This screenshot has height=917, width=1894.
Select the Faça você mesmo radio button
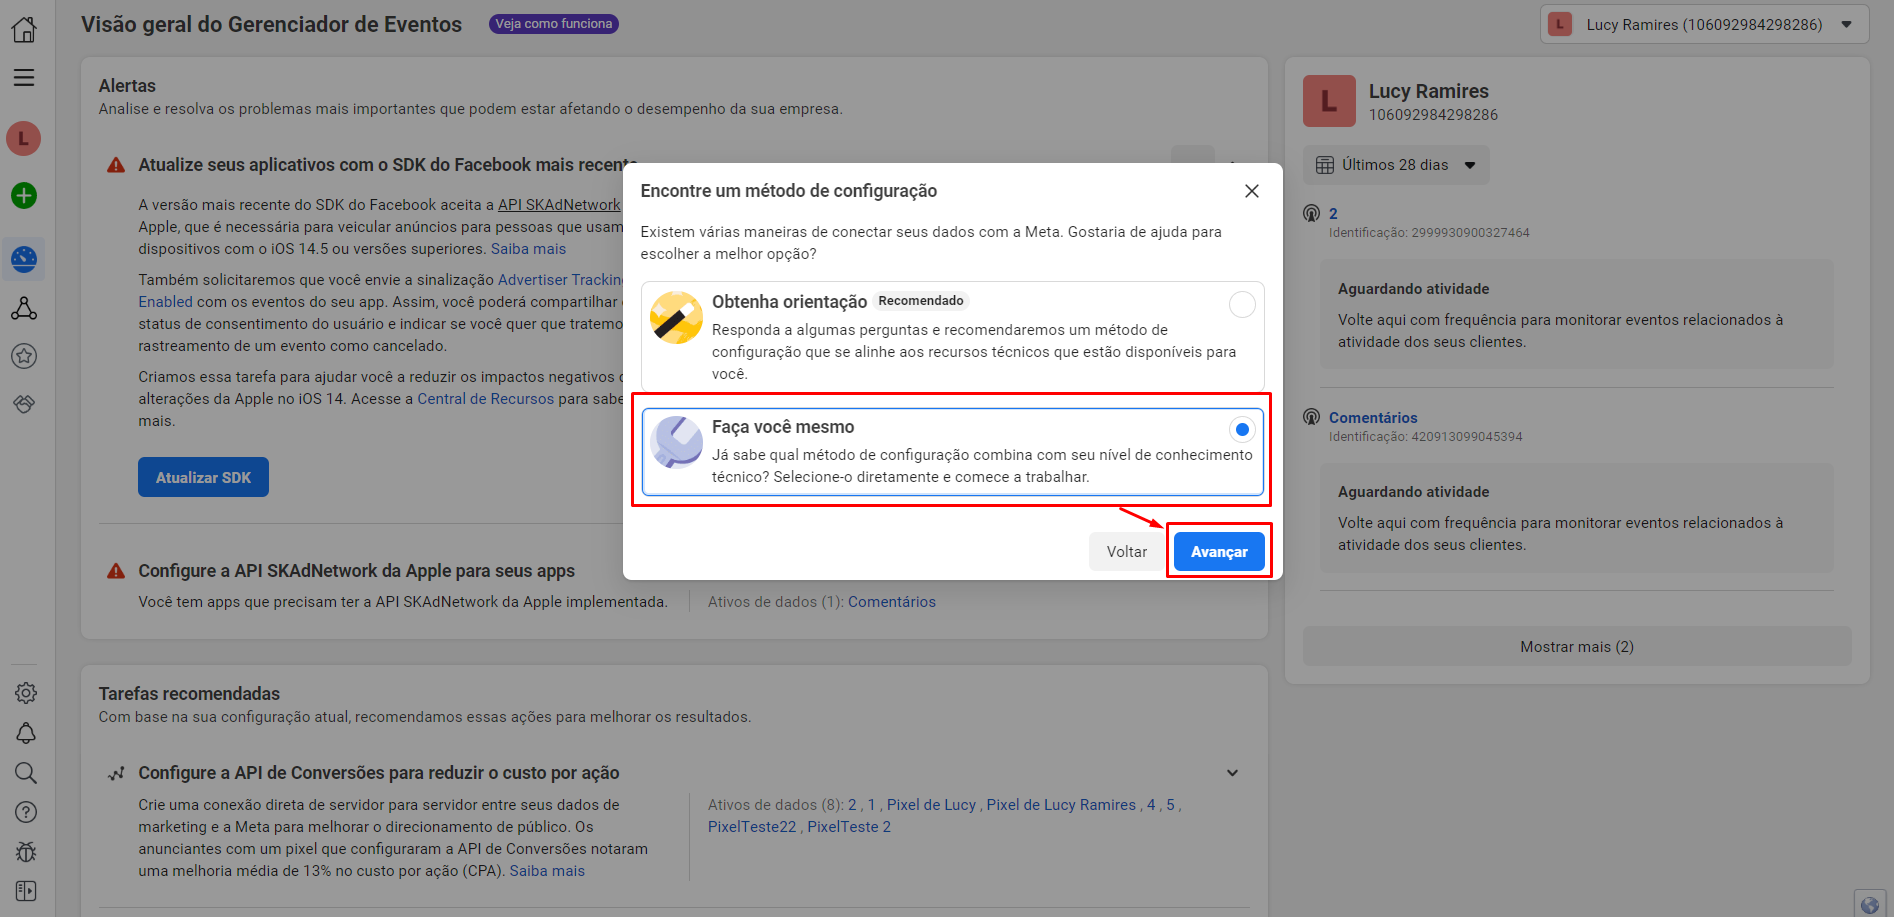[1242, 429]
